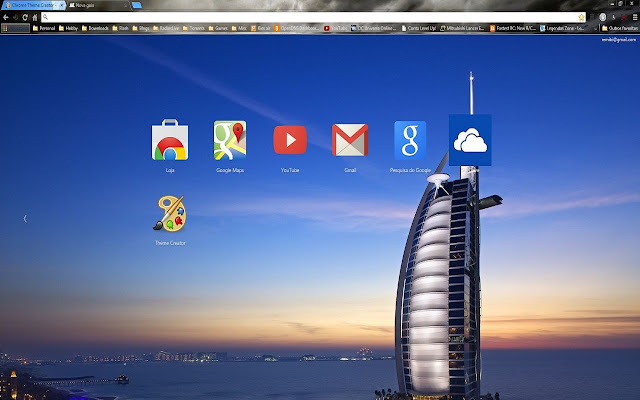The width and height of the screenshot is (640, 400).
Task: Open the Torrents bookmarks folder
Action: point(193,28)
